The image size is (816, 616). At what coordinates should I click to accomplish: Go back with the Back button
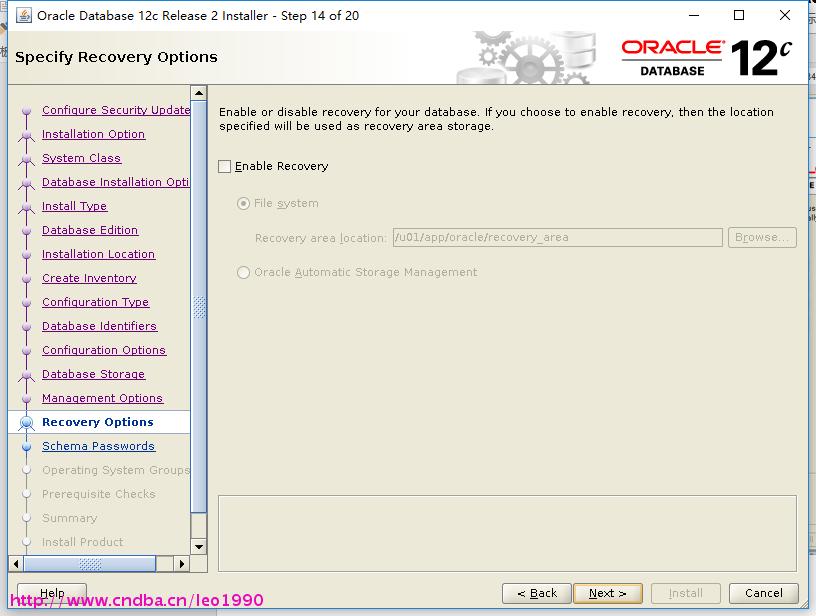pos(537,593)
